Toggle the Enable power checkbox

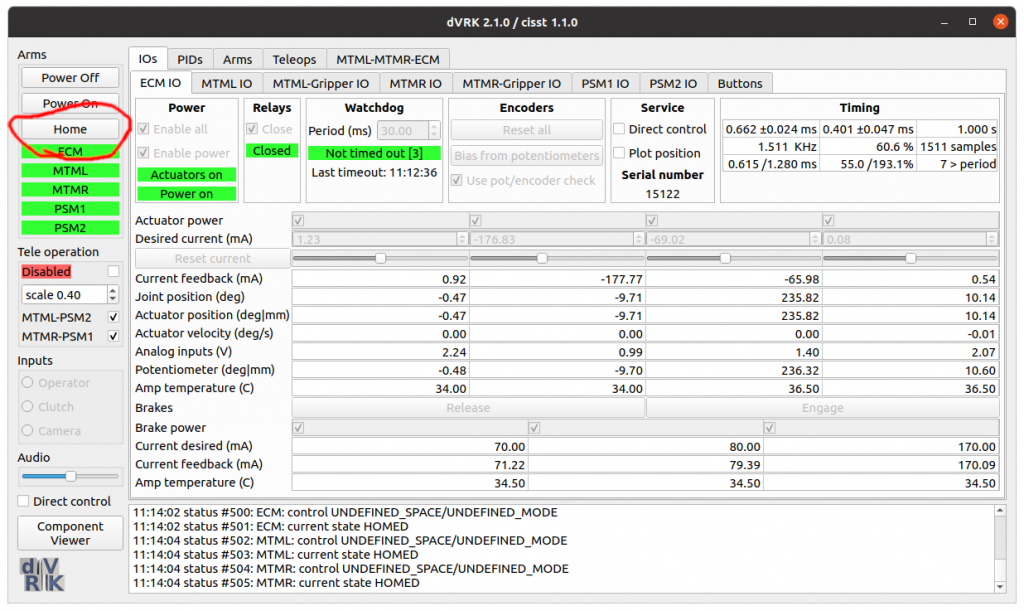tap(144, 153)
